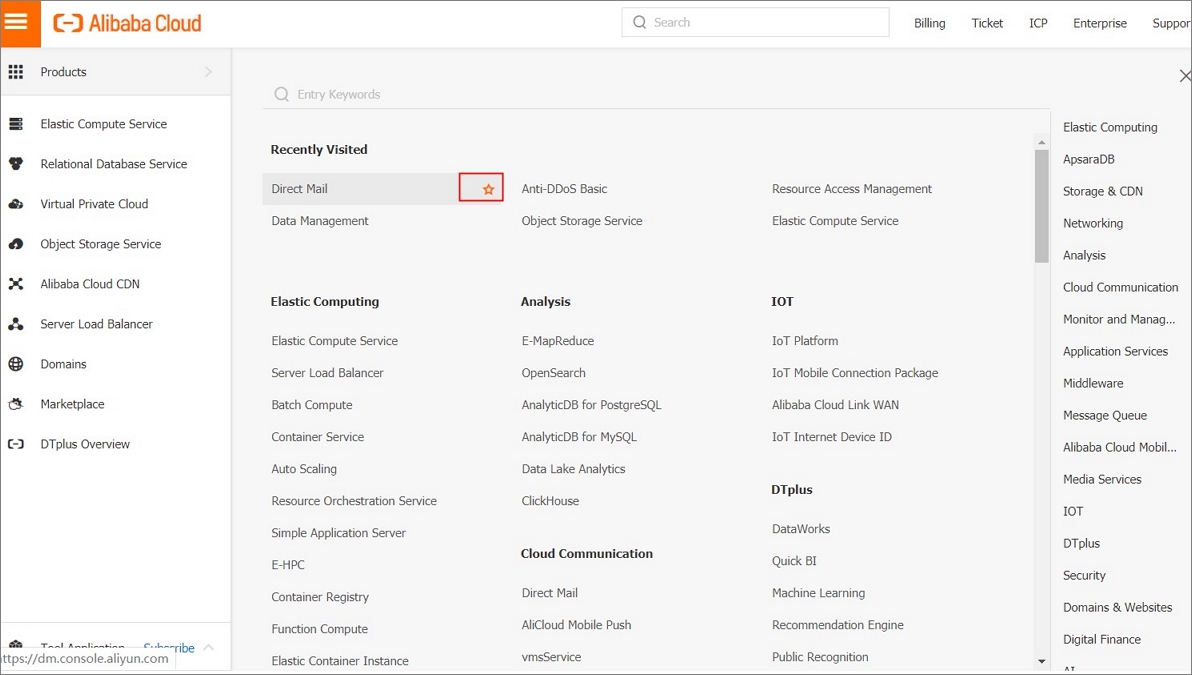Viewport: 1192px width, 675px height.
Task: Click the Subscribe link
Action: 167,647
